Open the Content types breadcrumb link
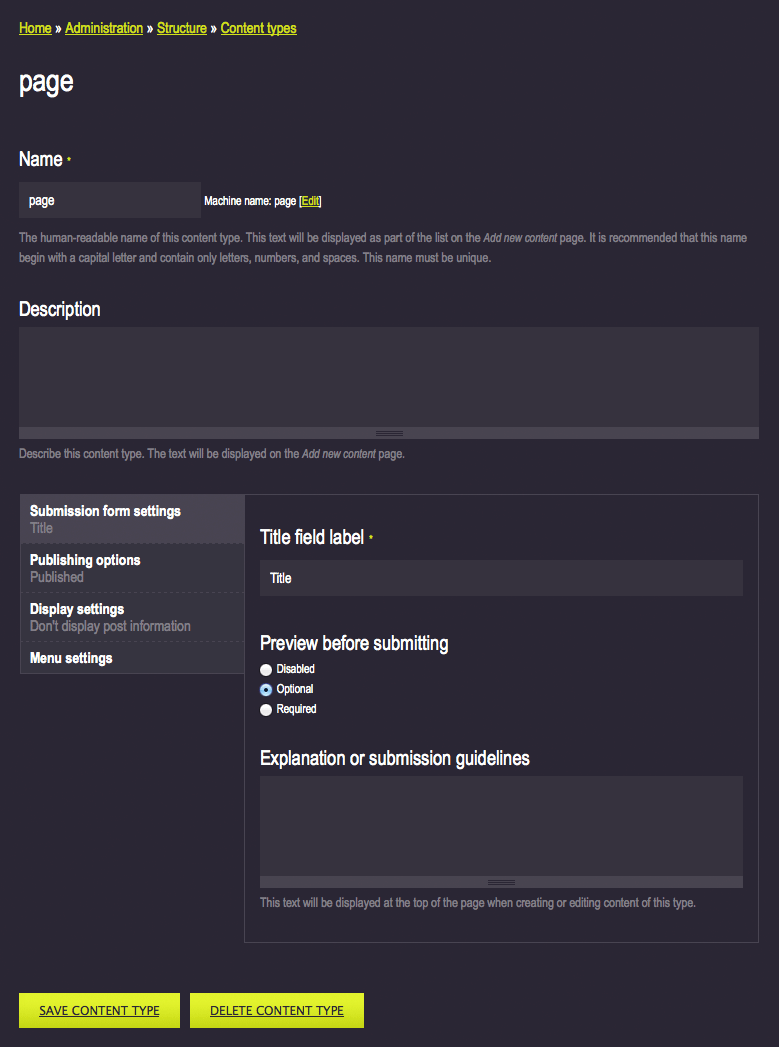Image resolution: width=779 pixels, height=1047 pixels. 258,28
